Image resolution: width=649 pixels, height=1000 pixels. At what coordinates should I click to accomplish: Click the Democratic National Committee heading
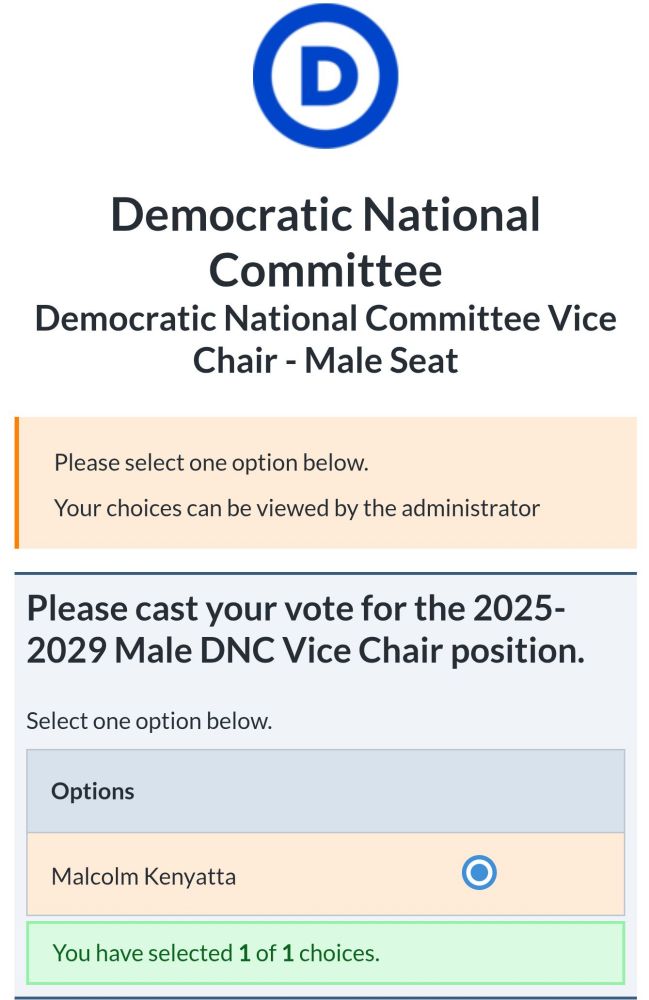[x=325, y=242]
